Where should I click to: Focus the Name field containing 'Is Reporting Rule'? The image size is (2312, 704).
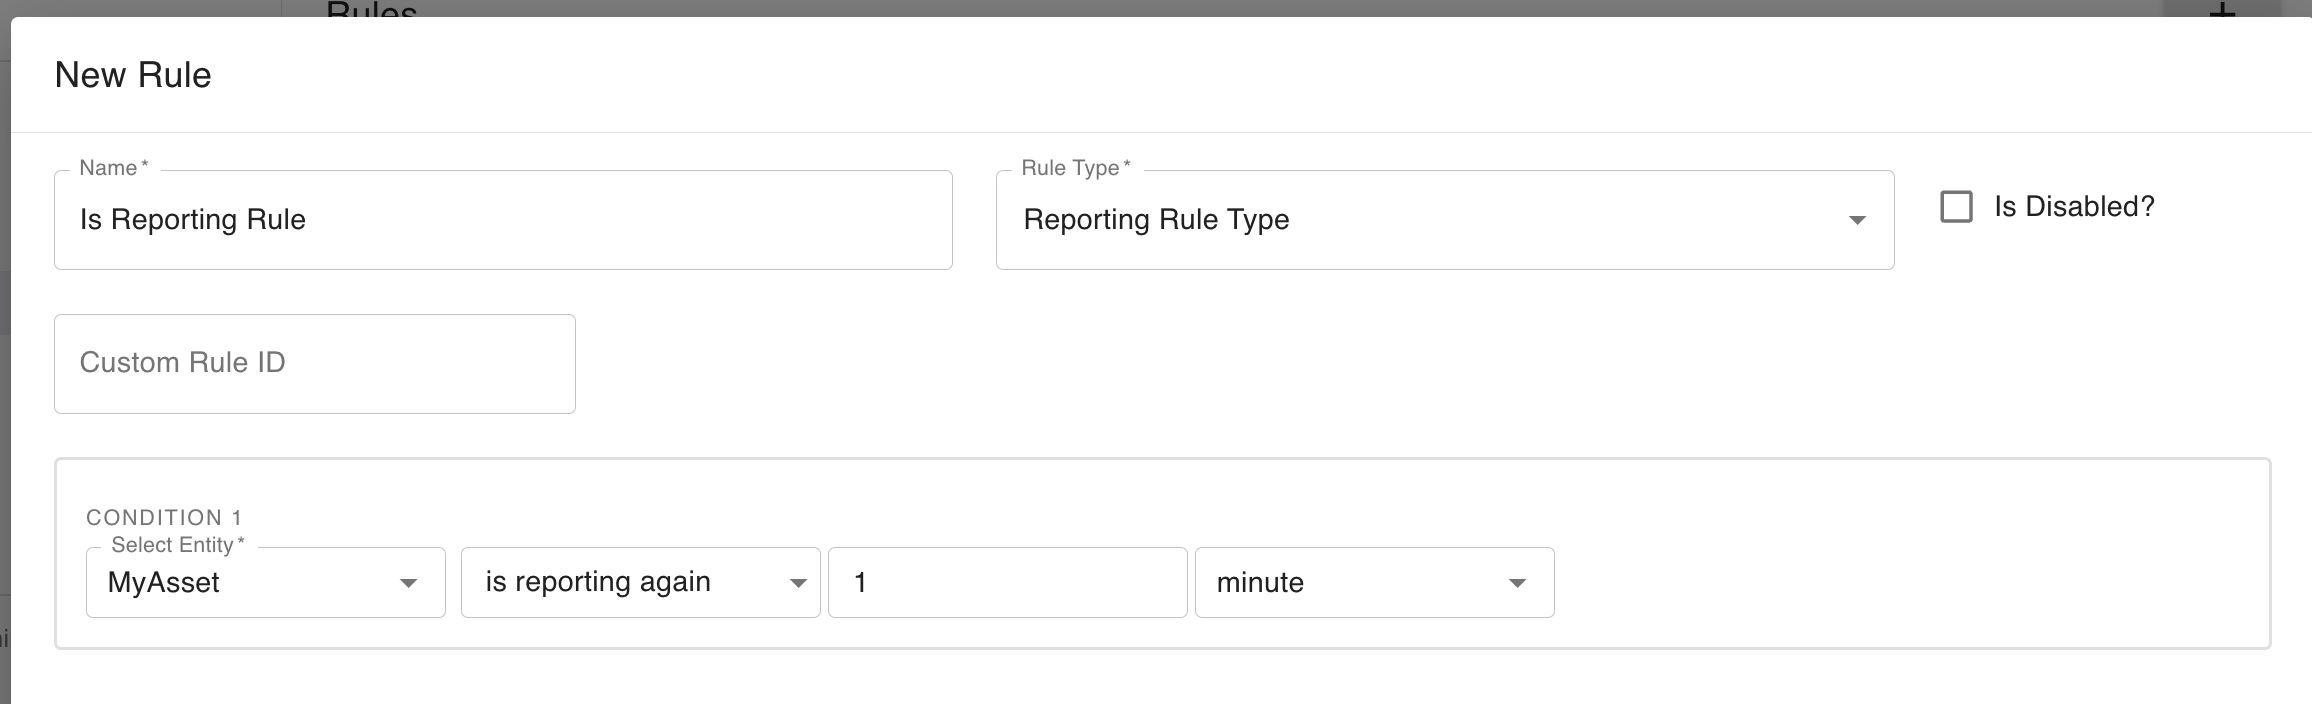(x=502, y=220)
